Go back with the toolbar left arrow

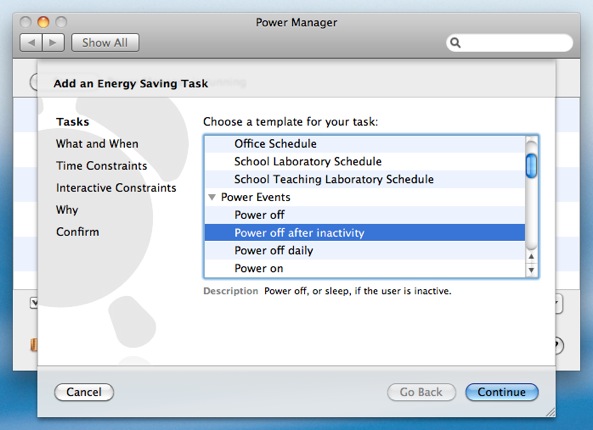click(x=31, y=43)
